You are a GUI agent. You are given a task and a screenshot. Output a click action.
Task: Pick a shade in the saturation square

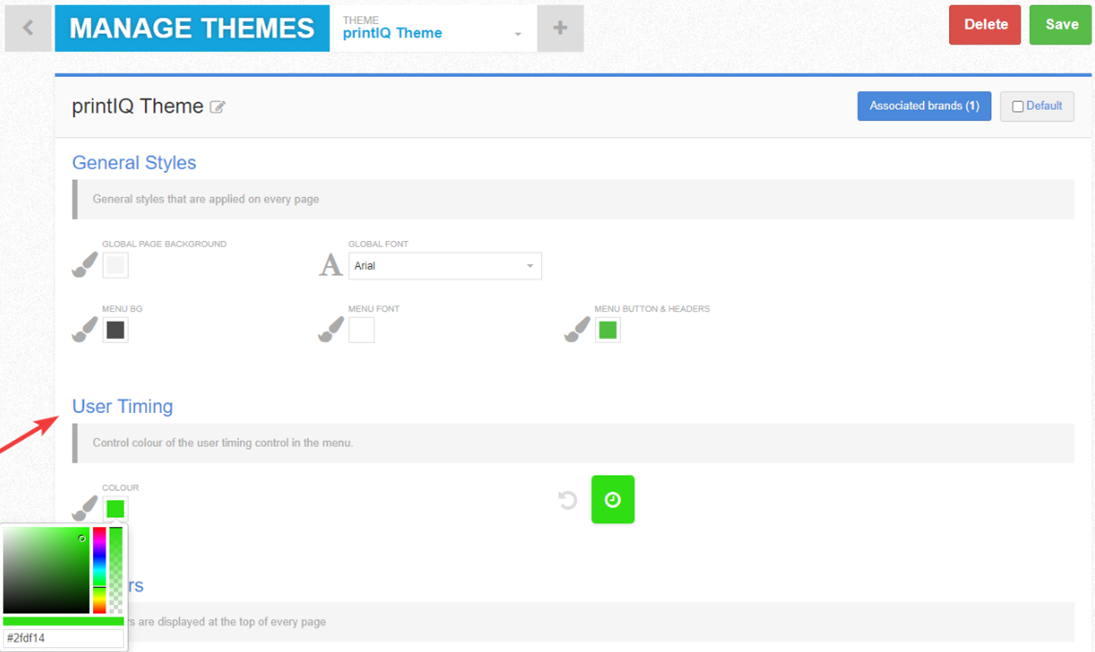46,570
